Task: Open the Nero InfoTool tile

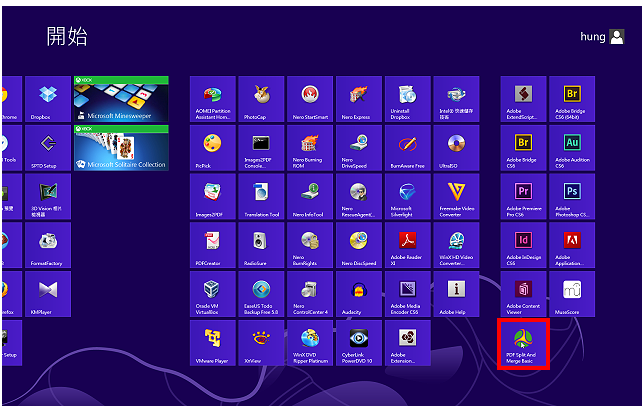Action: tap(310, 197)
